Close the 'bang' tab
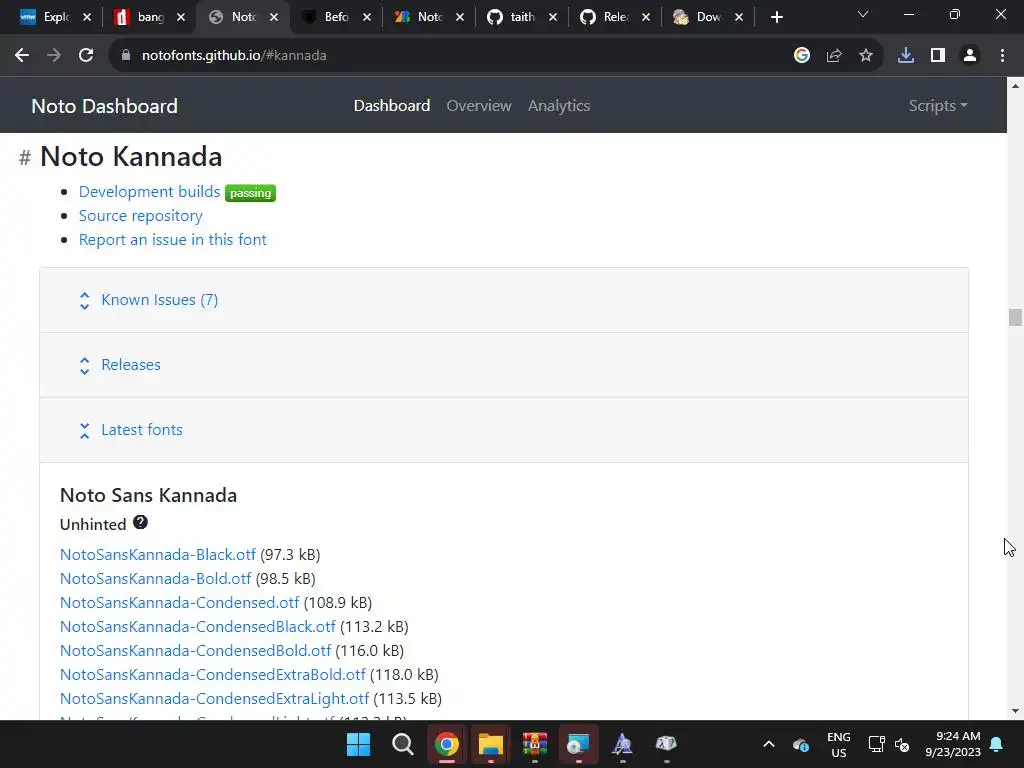Viewport: 1024px width, 768px height. point(181,18)
